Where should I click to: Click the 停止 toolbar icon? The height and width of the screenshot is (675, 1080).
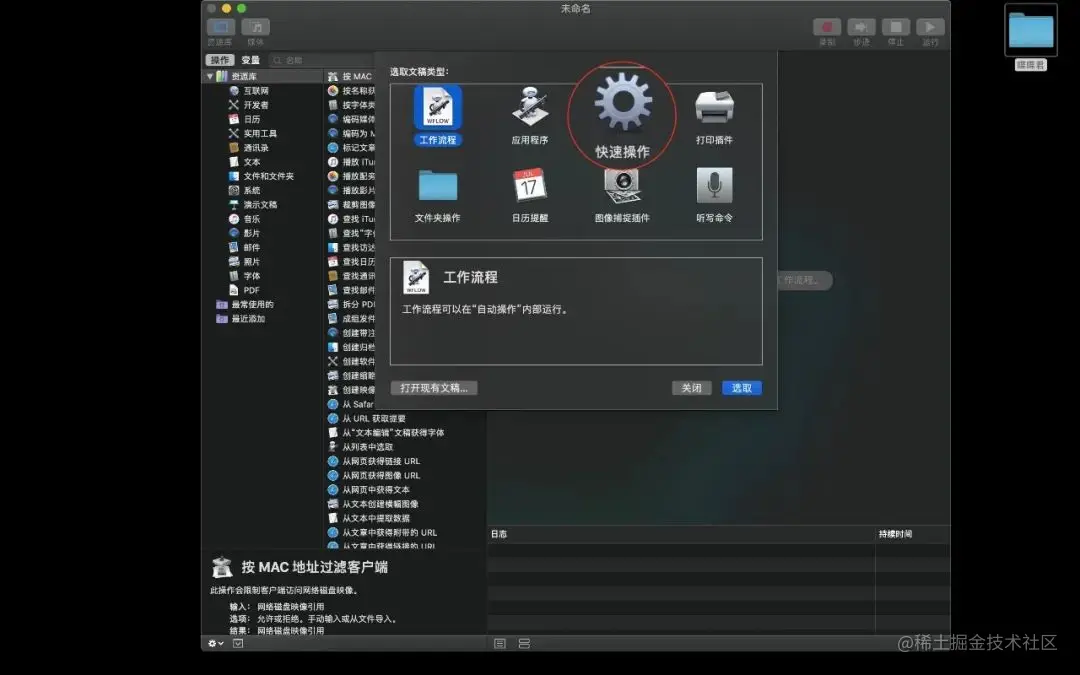(894, 27)
